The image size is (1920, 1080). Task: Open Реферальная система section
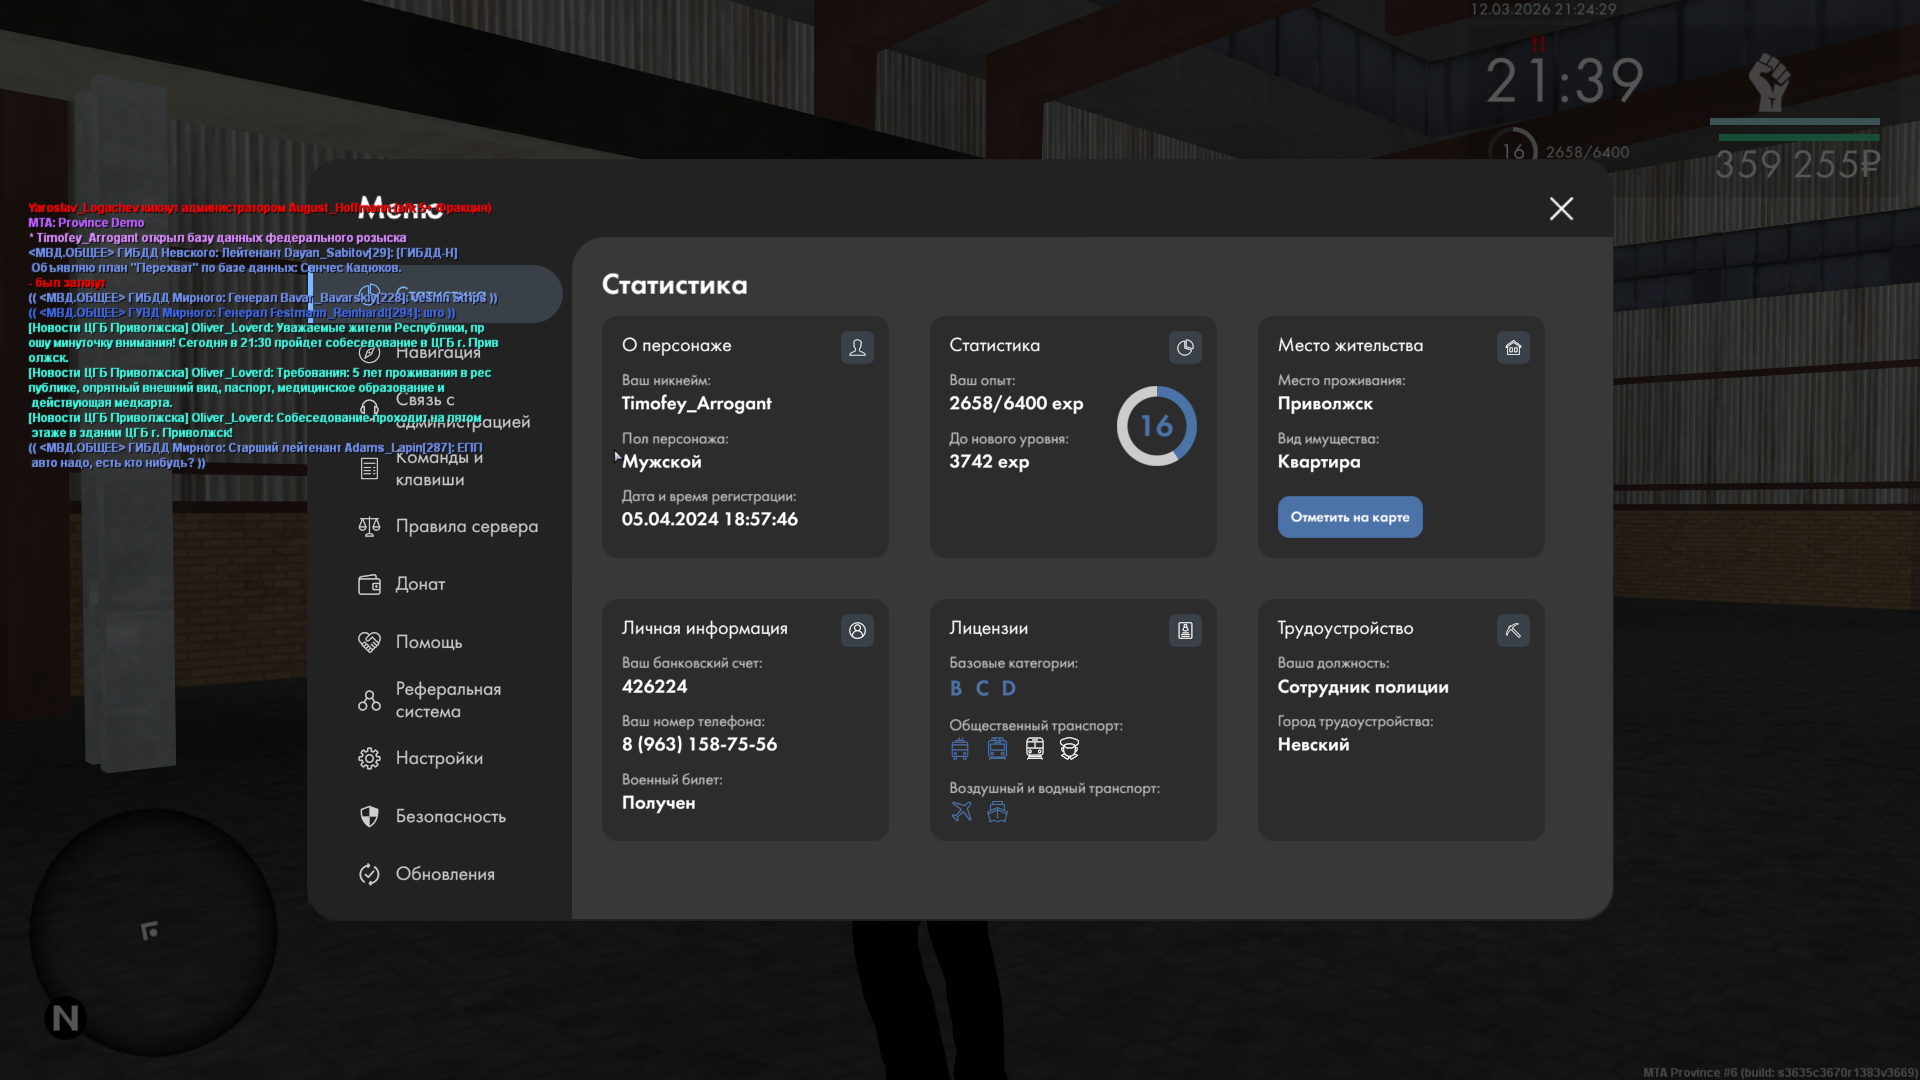click(447, 700)
